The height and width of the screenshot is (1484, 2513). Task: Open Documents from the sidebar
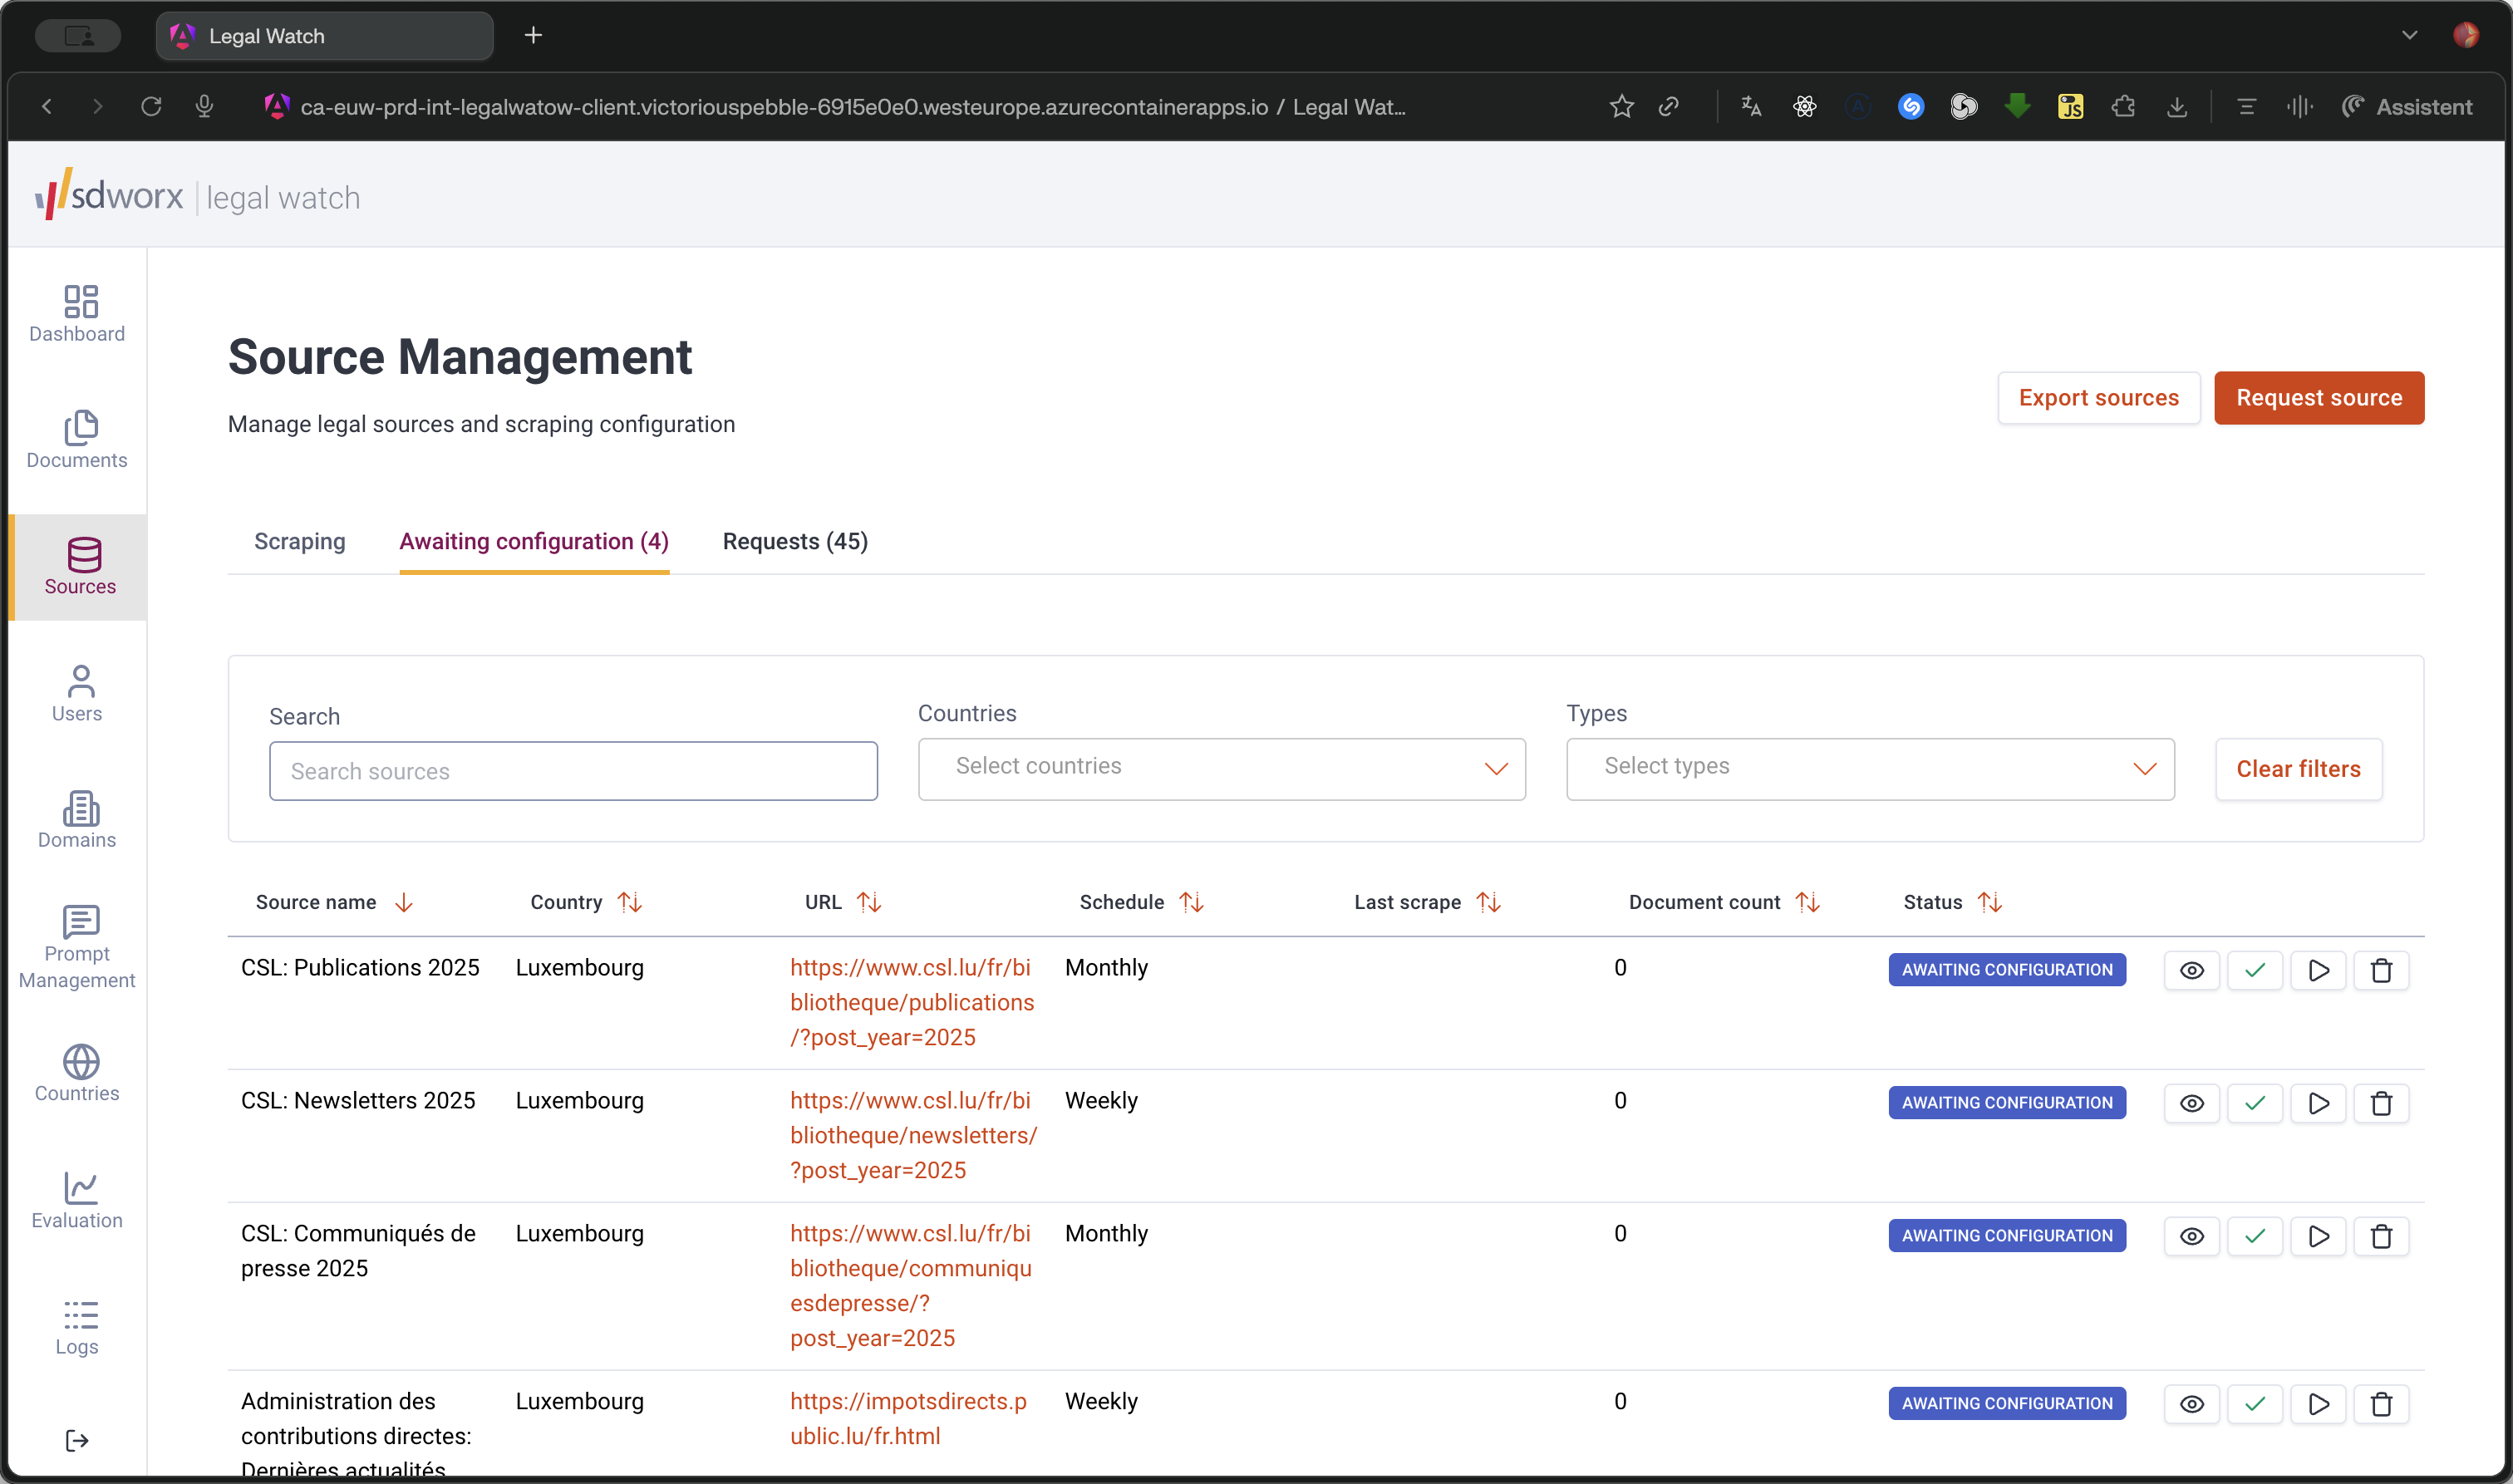[77, 440]
